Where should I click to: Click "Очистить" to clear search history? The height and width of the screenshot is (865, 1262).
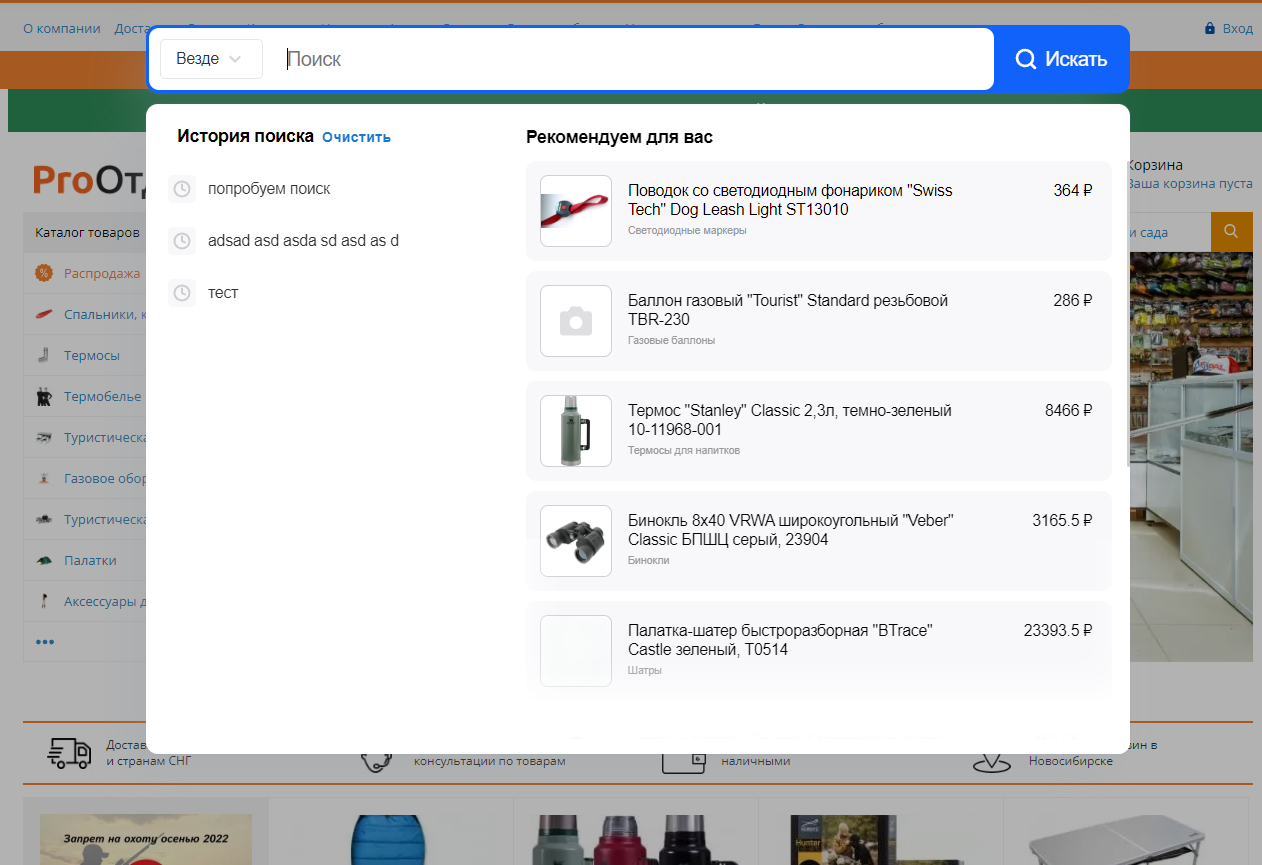[356, 137]
